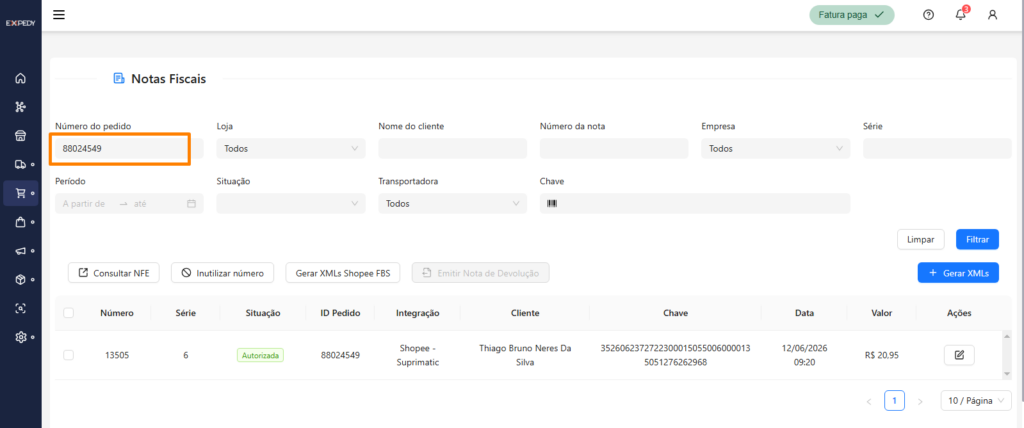The image size is (1024, 428).
Task: Click Inutilizar número button
Action: pyautogui.click(x=222, y=273)
